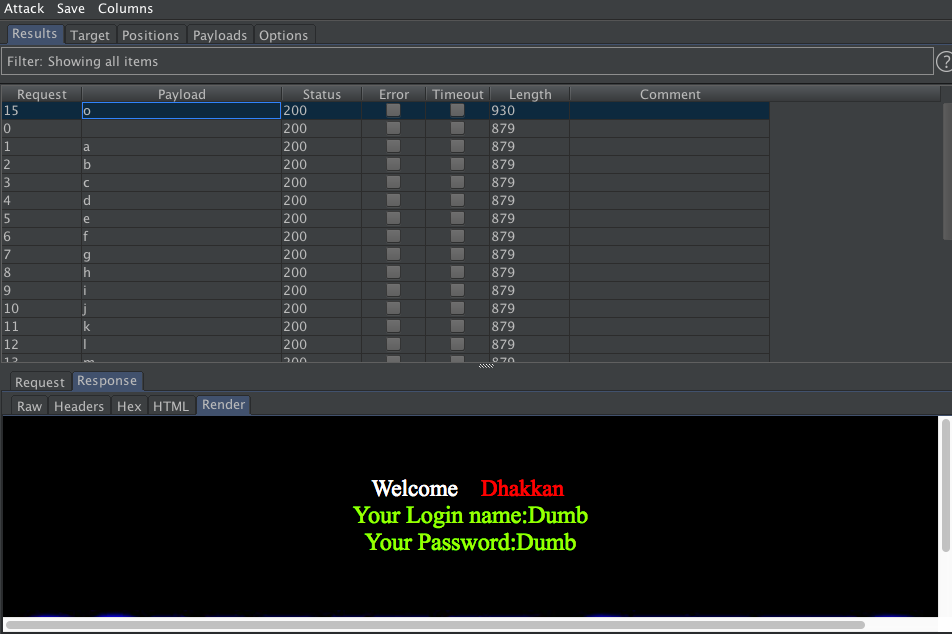Image resolution: width=952 pixels, height=634 pixels.
Task: Select the row with payload k
Action: pyautogui.click(x=386, y=326)
